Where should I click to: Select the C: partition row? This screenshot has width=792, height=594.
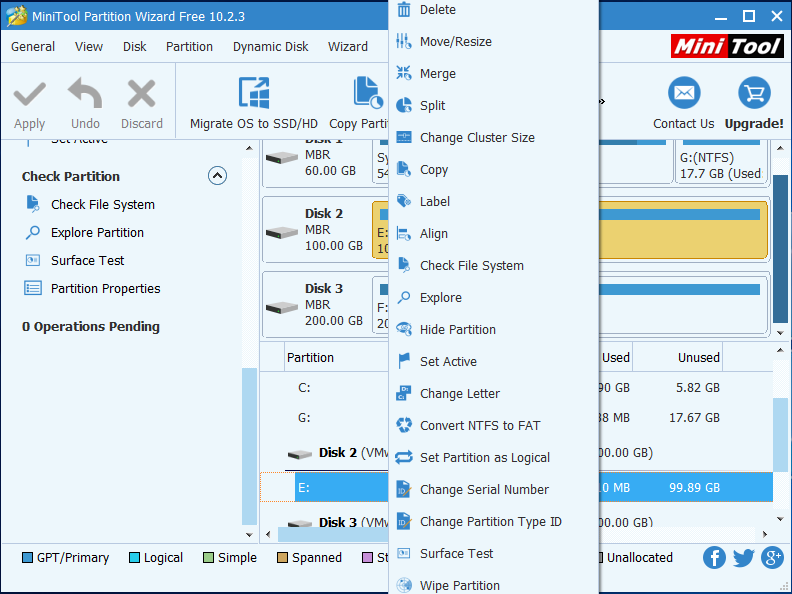coord(516,387)
